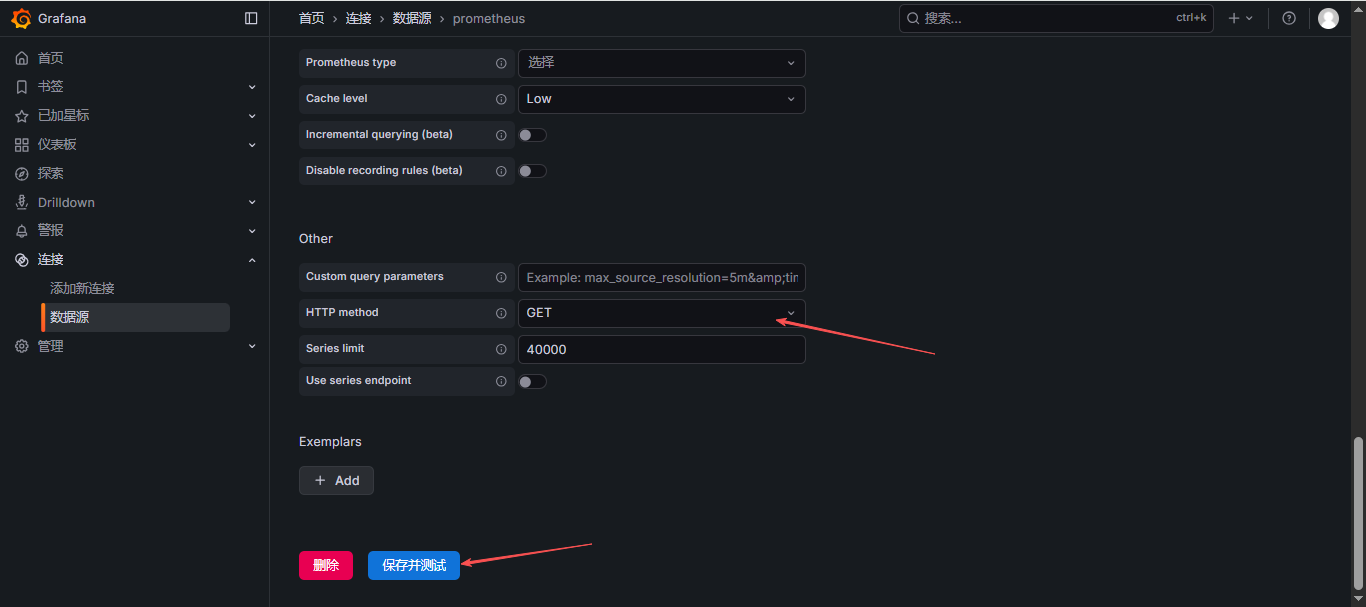
Task: Click the Series limit 40000 field
Action: [x=661, y=349]
